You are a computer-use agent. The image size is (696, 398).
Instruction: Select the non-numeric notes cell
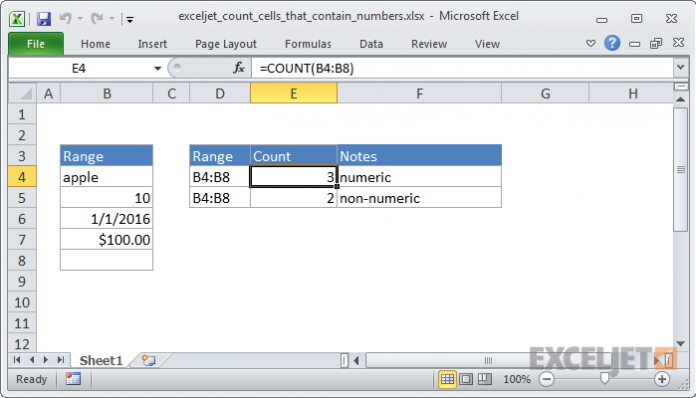click(x=419, y=198)
